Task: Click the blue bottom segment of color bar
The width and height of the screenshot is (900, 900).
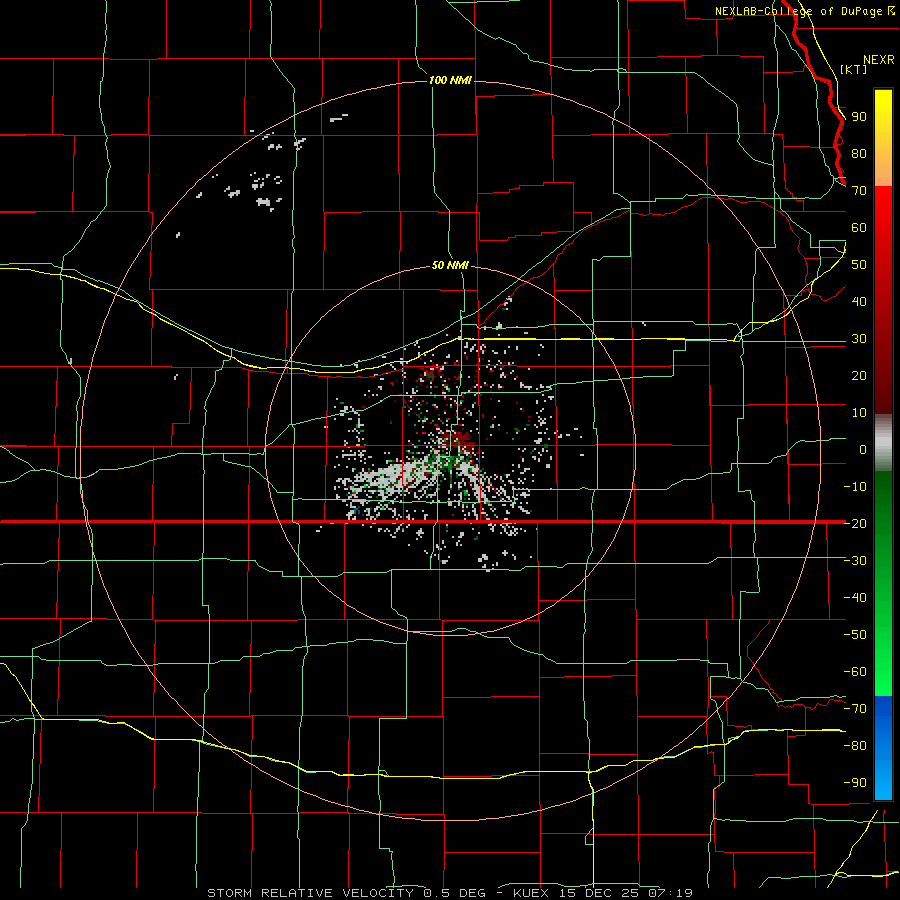Action: point(883,748)
